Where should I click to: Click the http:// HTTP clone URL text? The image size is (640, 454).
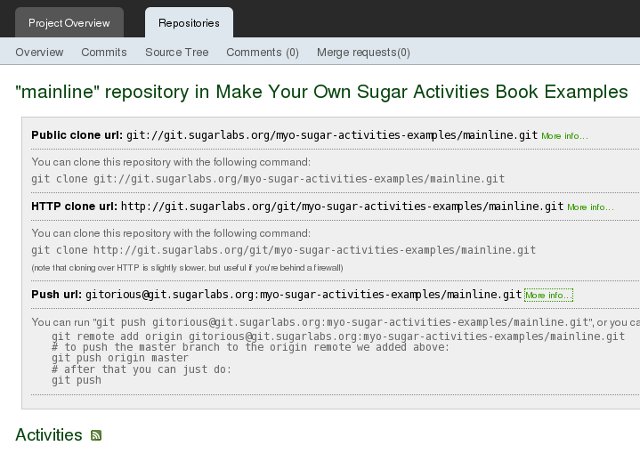(x=342, y=206)
